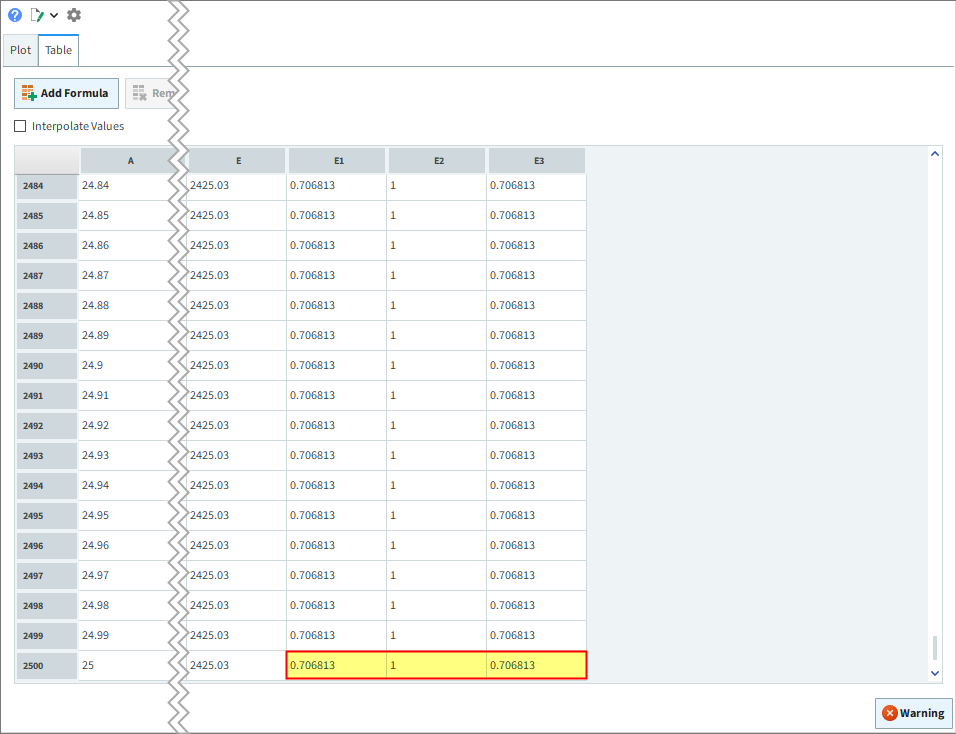Click the E3 cell in row 2498
956x734 pixels.
(x=537, y=605)
